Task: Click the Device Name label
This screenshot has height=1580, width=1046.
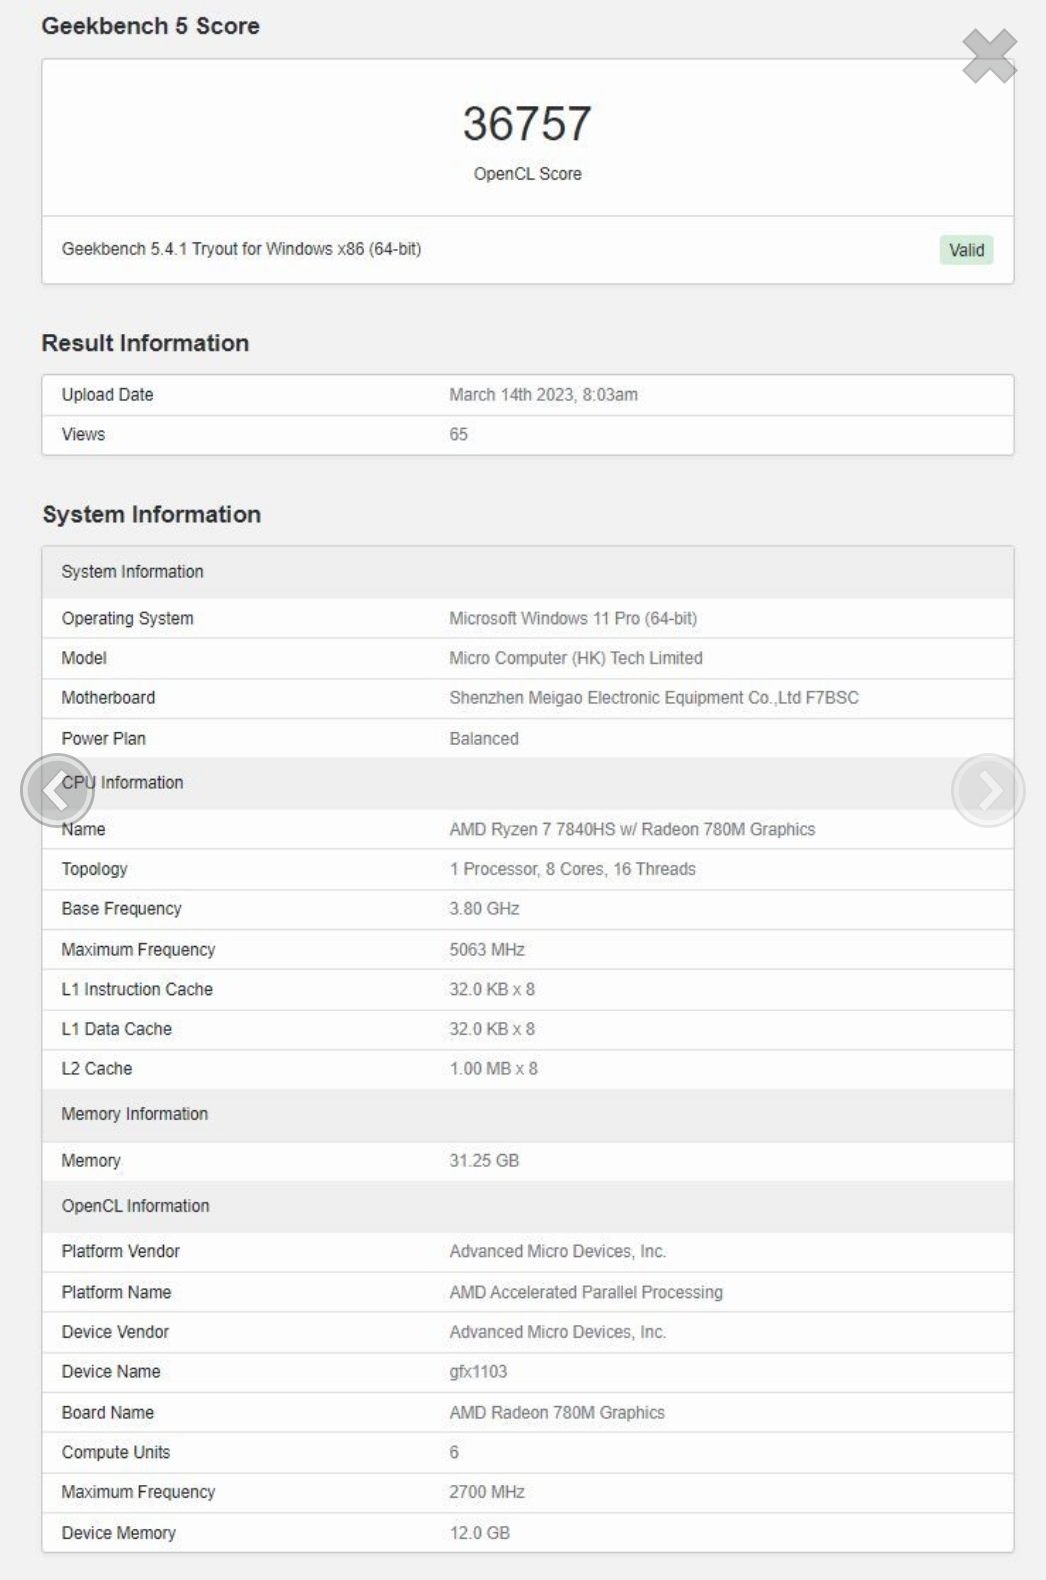Action: 110,1372
